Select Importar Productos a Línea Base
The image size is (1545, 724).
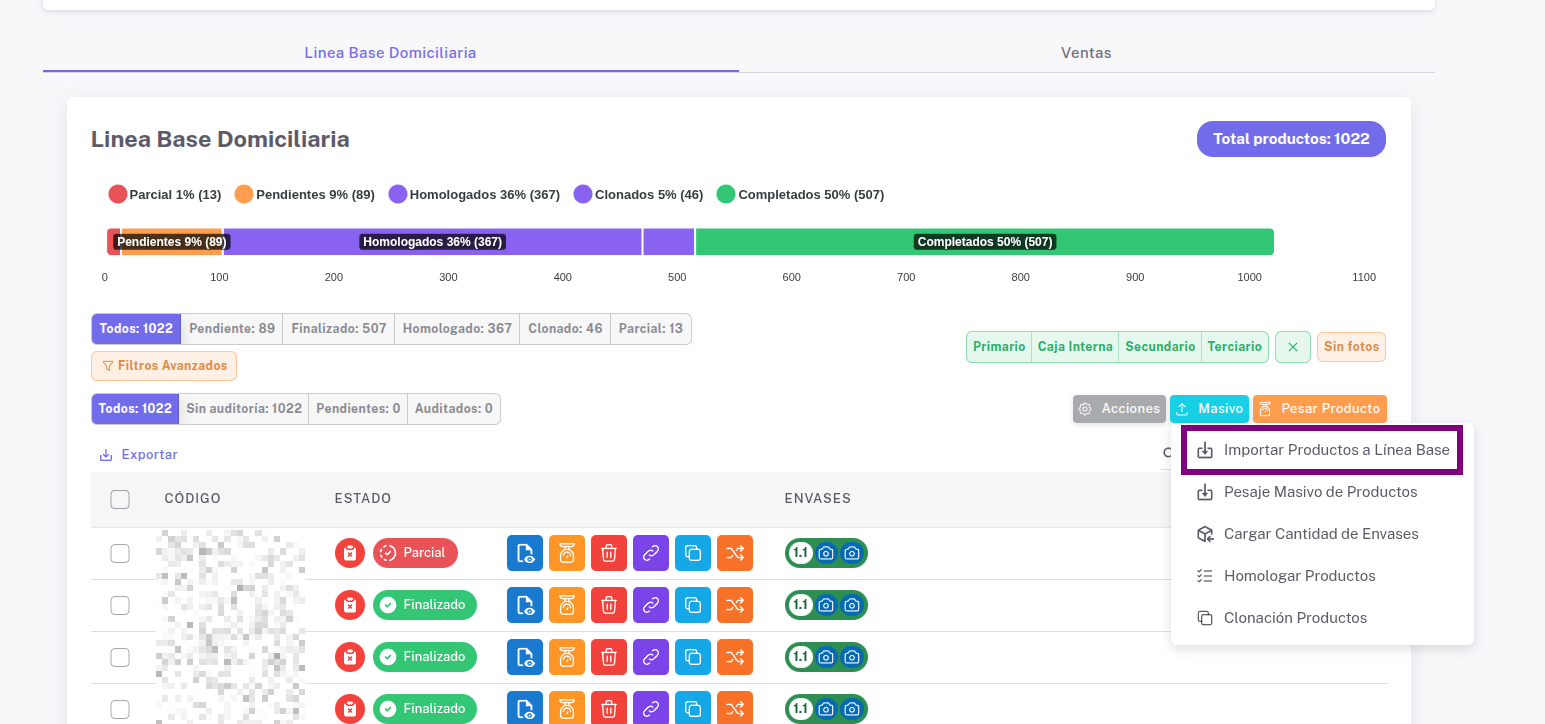(x=1322, y=450)
